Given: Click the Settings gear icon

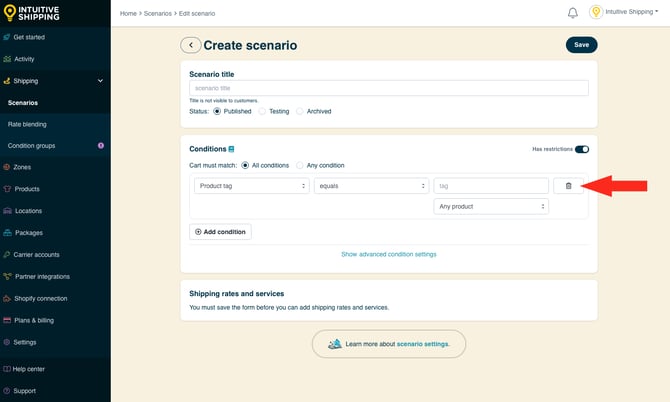Looking at the screenshot, I should 7,342.
